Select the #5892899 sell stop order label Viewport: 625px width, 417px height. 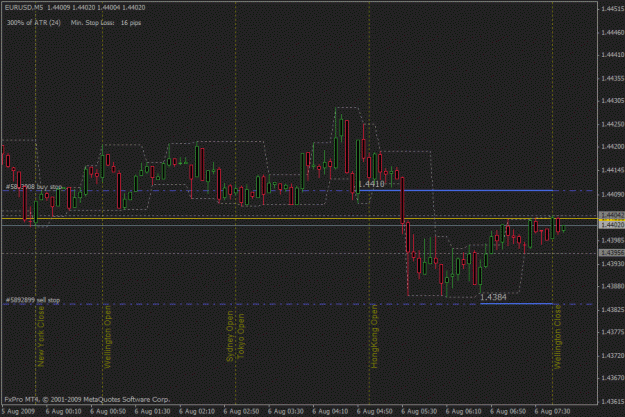click(x=33, y=300)
